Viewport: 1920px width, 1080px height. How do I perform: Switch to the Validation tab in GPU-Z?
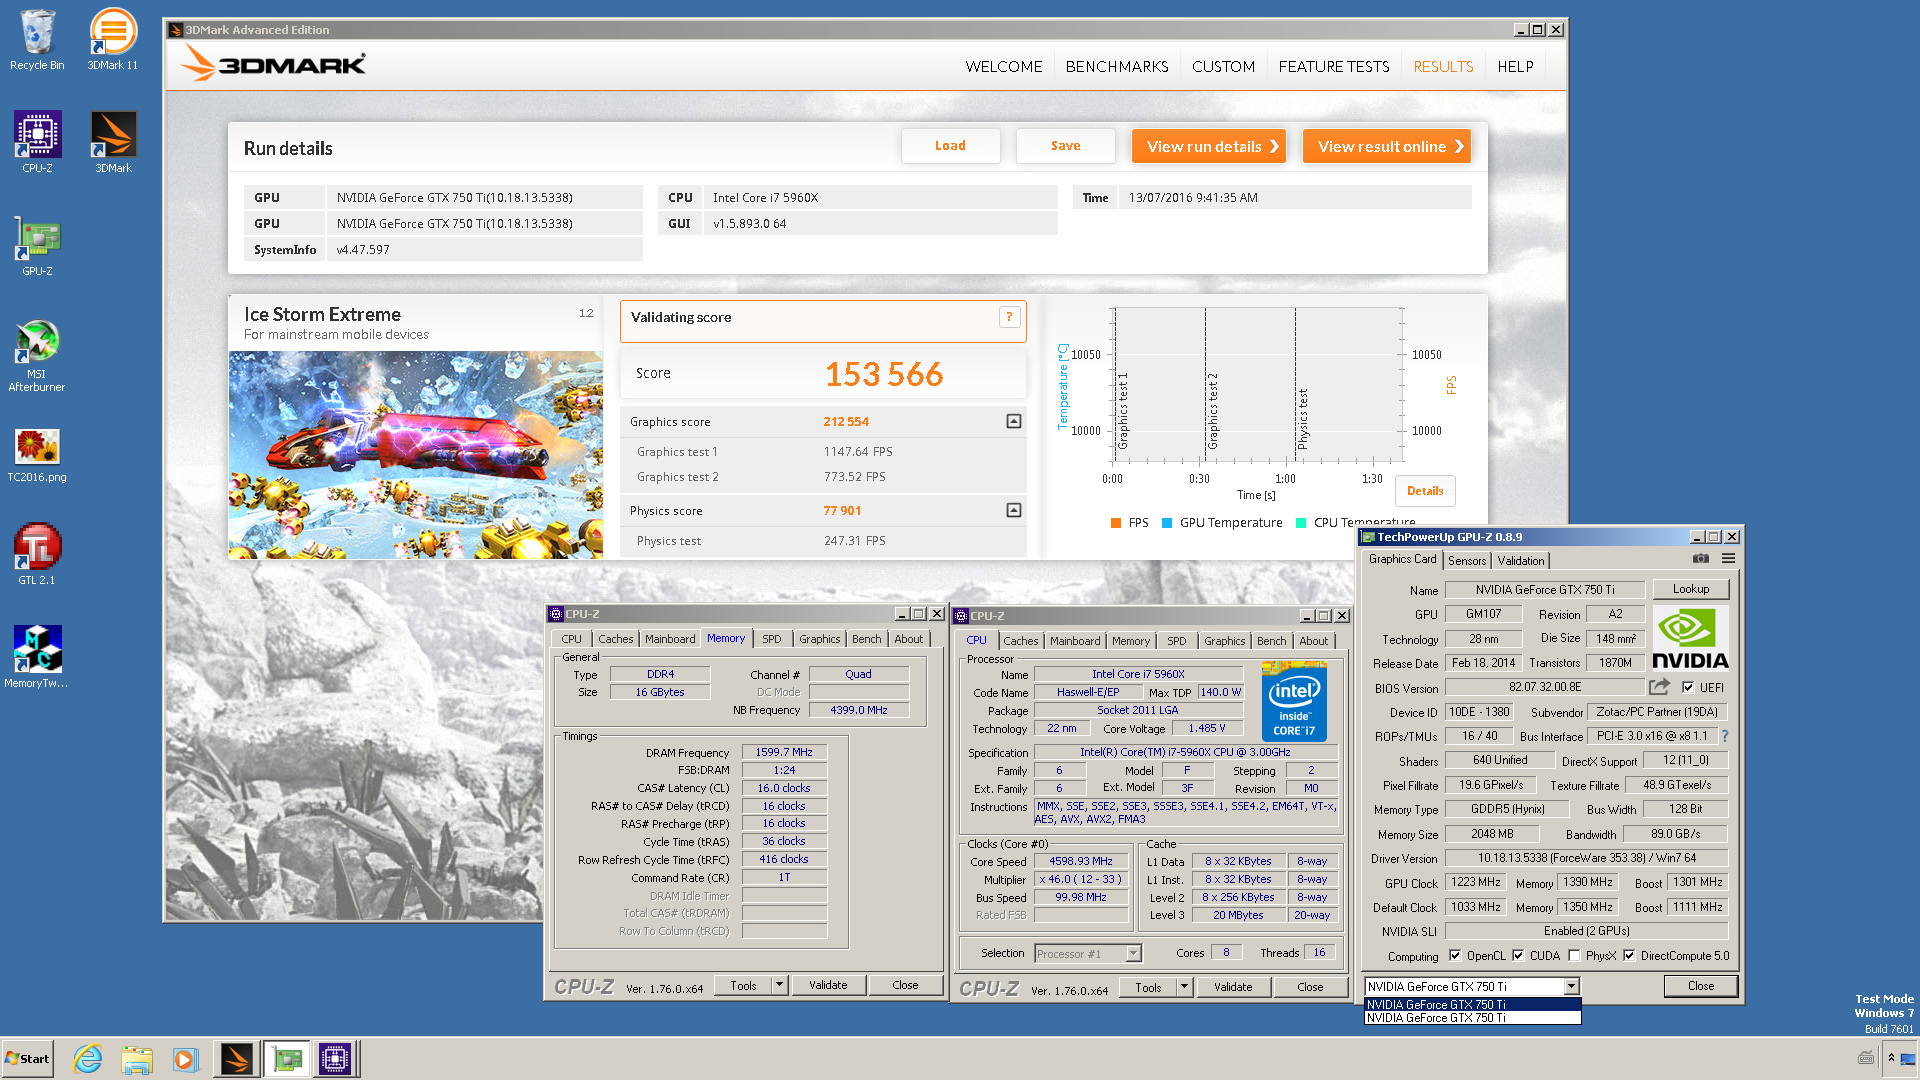1520,561
